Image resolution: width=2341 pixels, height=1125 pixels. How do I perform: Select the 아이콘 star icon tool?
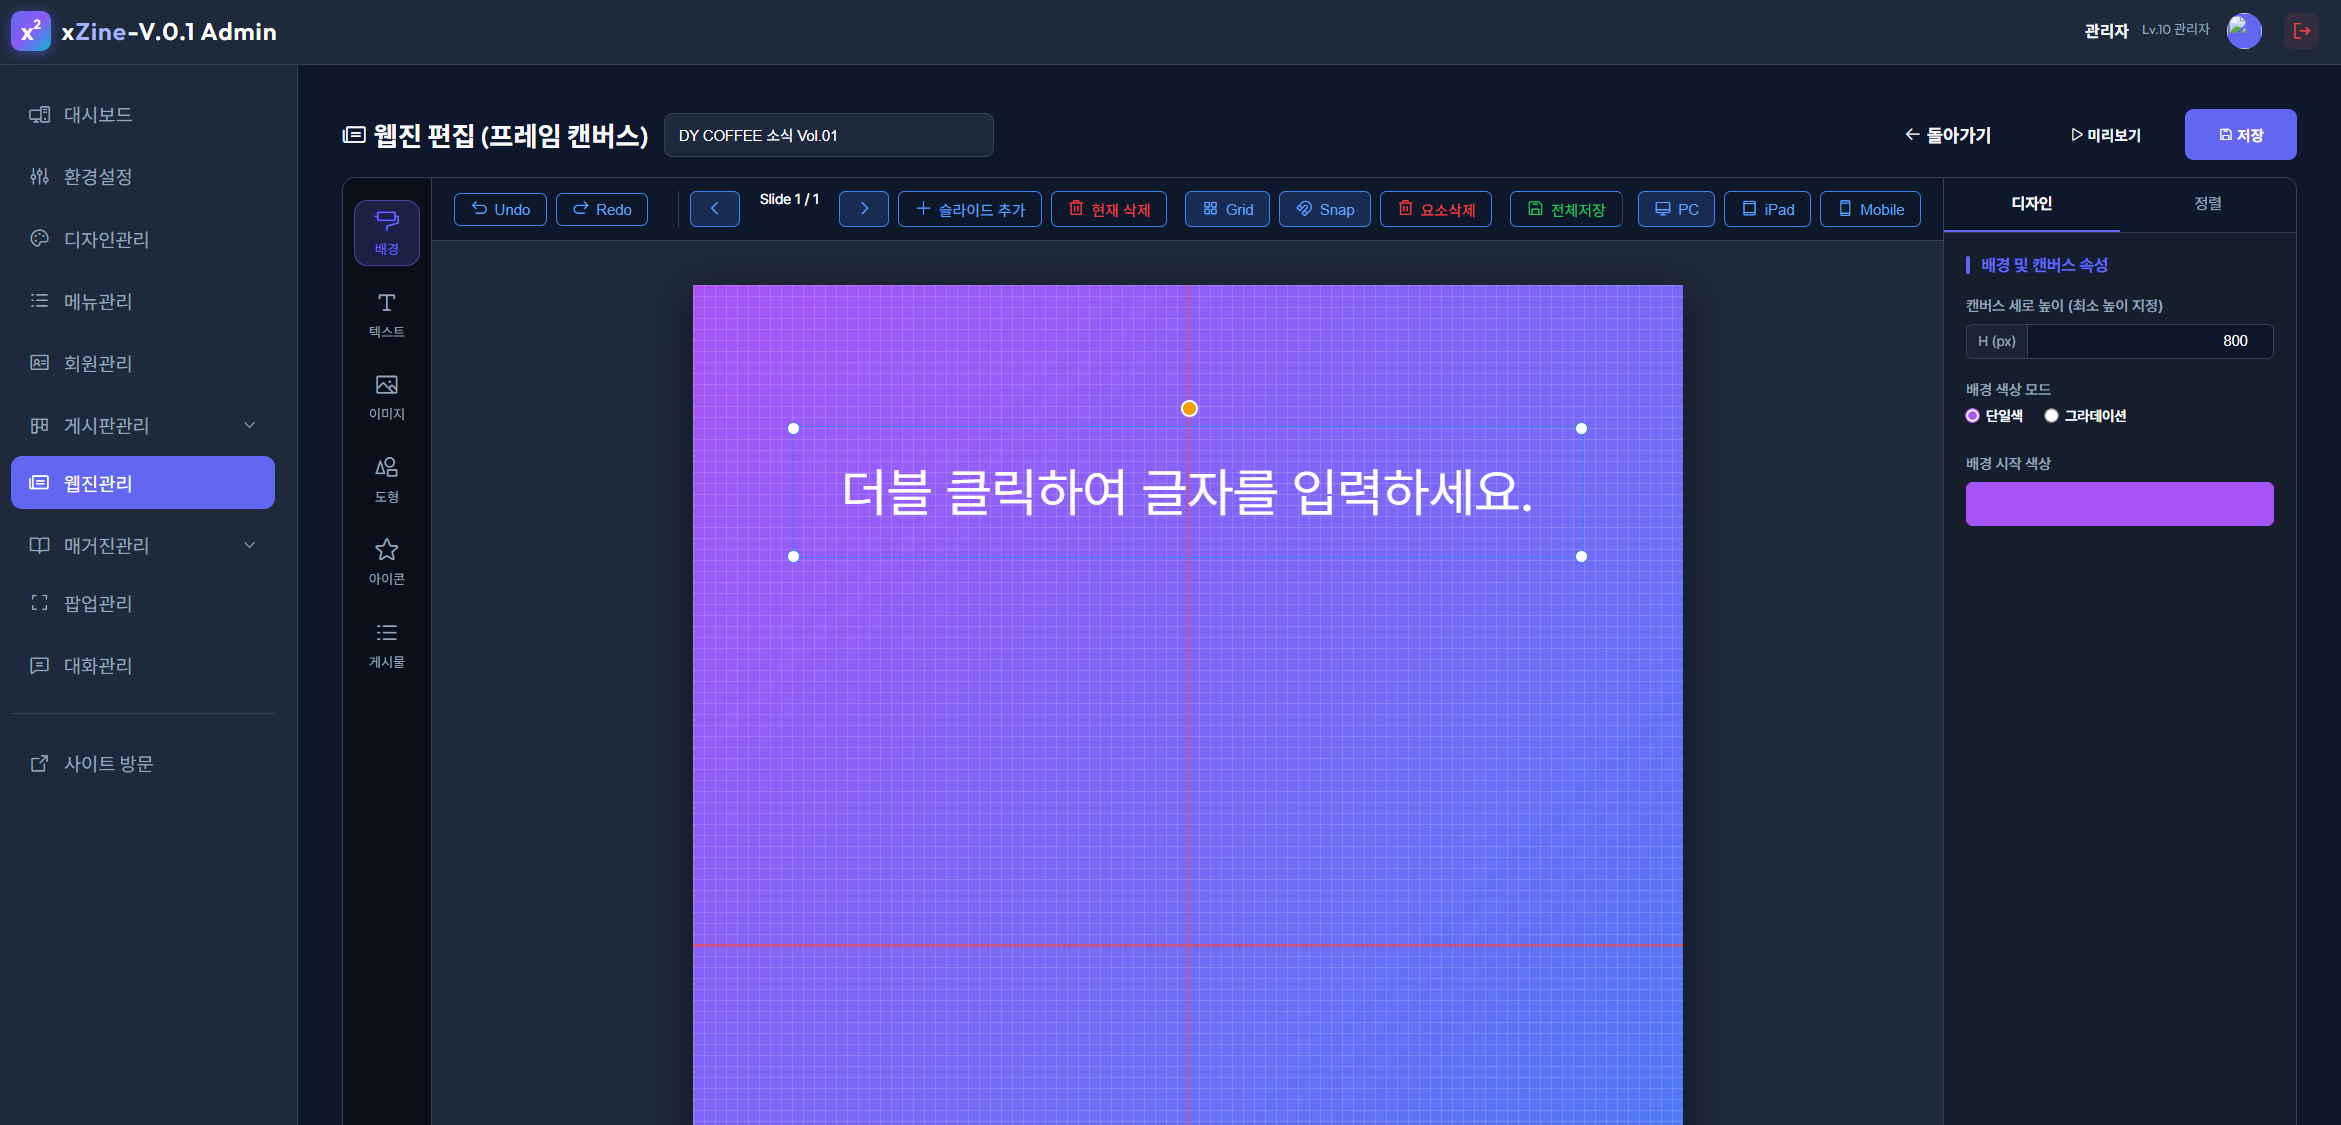click(x=387, y=563)
